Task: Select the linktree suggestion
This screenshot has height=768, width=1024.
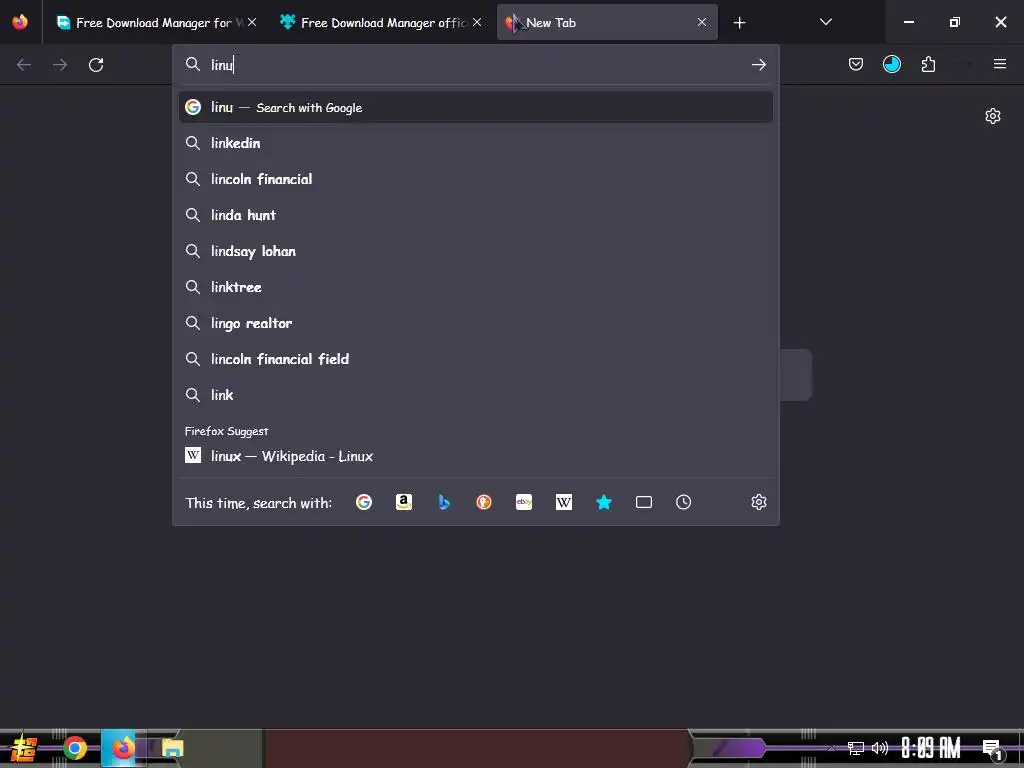Action: pyautogui.click(x=475, y=287)
